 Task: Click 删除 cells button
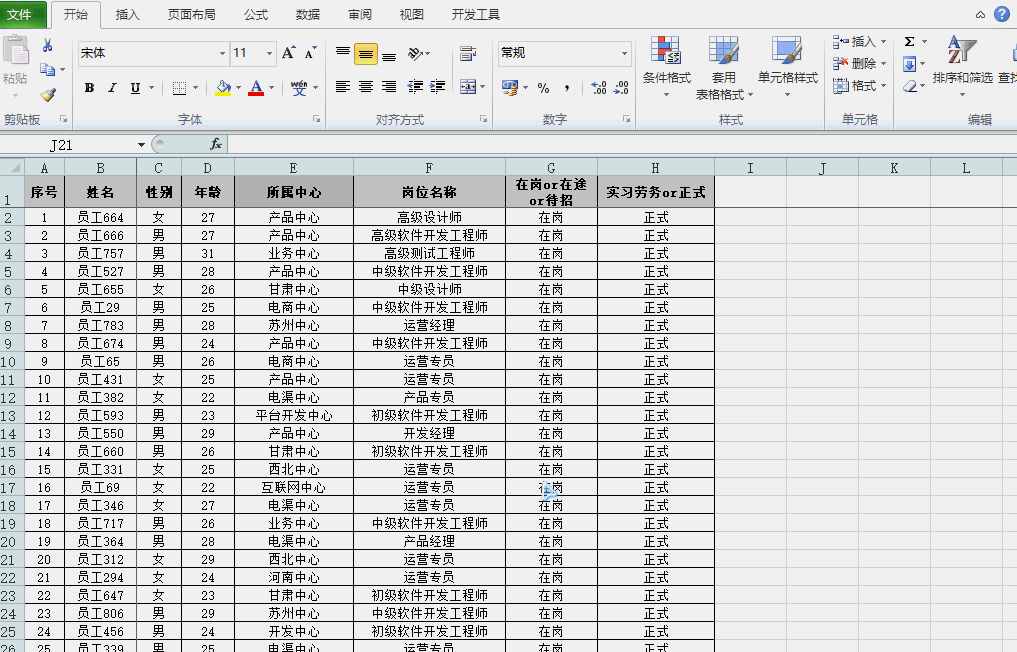click(x=859, y=64)
